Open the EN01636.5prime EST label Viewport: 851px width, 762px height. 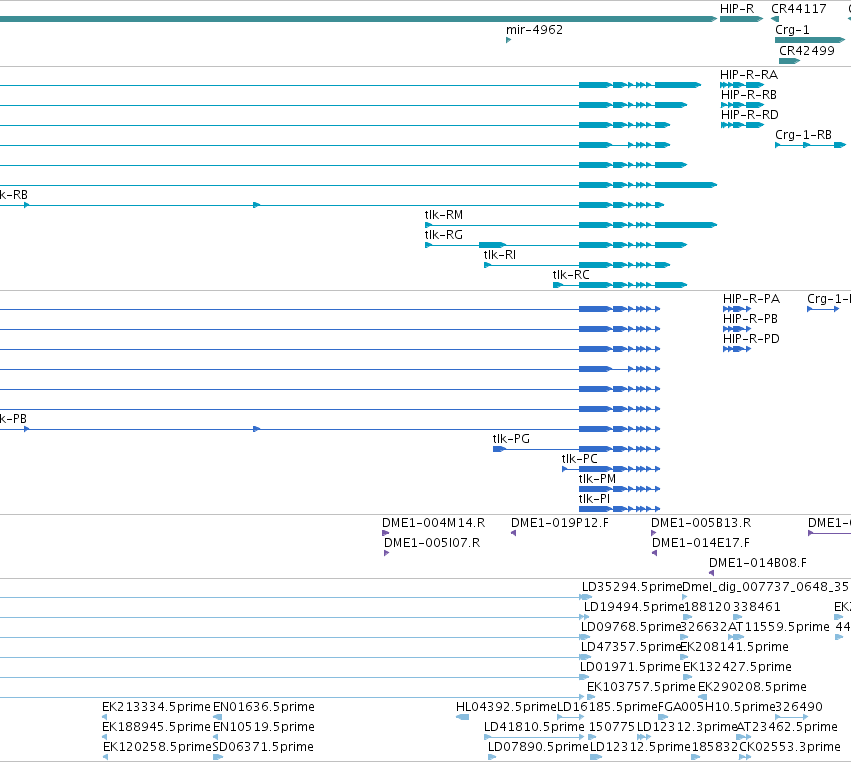coord(264,707)
